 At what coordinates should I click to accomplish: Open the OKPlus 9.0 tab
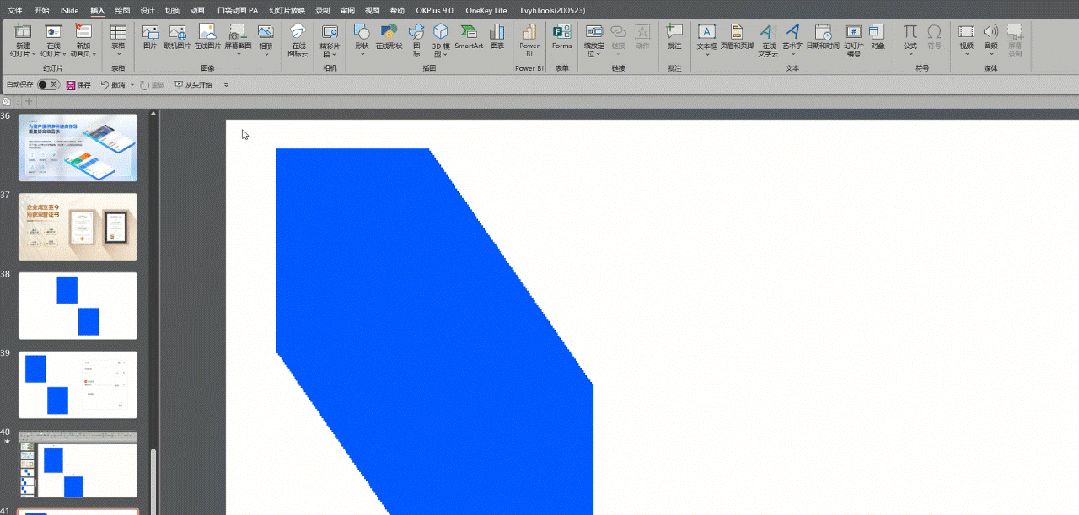click(435, 11)
